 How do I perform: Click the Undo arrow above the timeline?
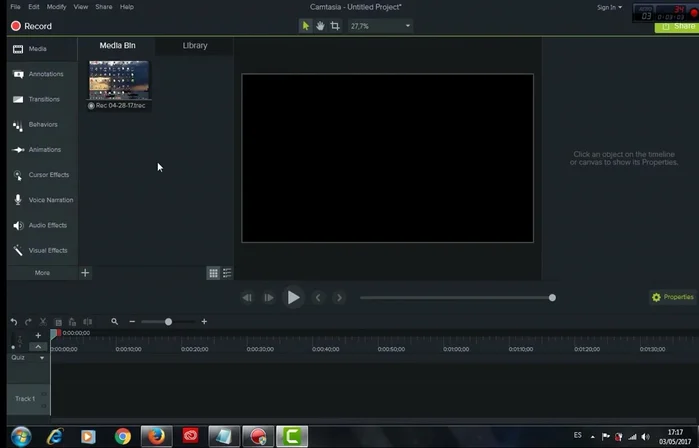pos(14,322)
